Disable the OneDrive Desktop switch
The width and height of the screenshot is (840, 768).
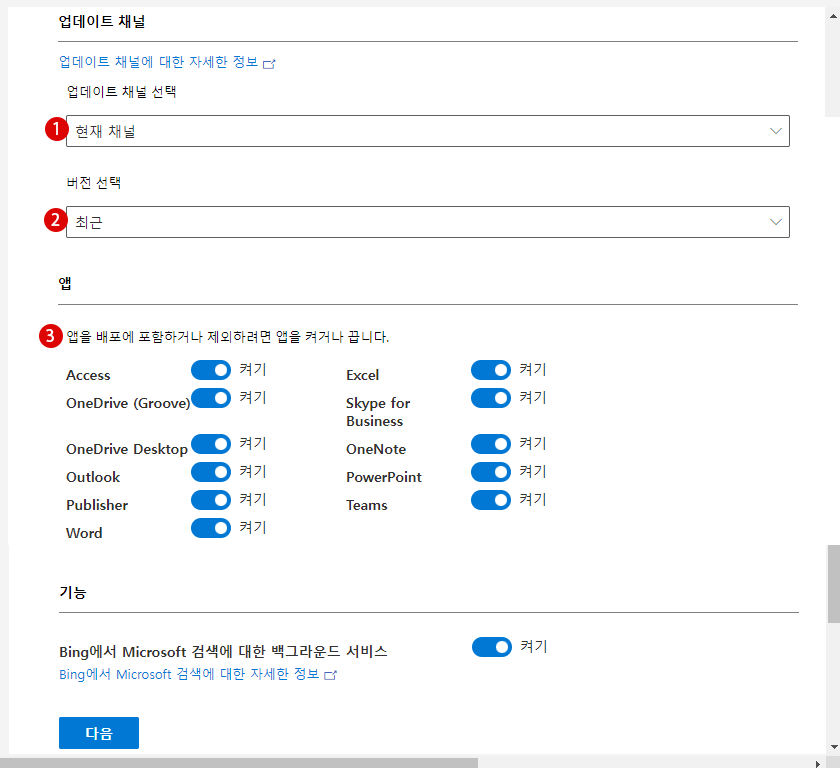click(211, 444)
